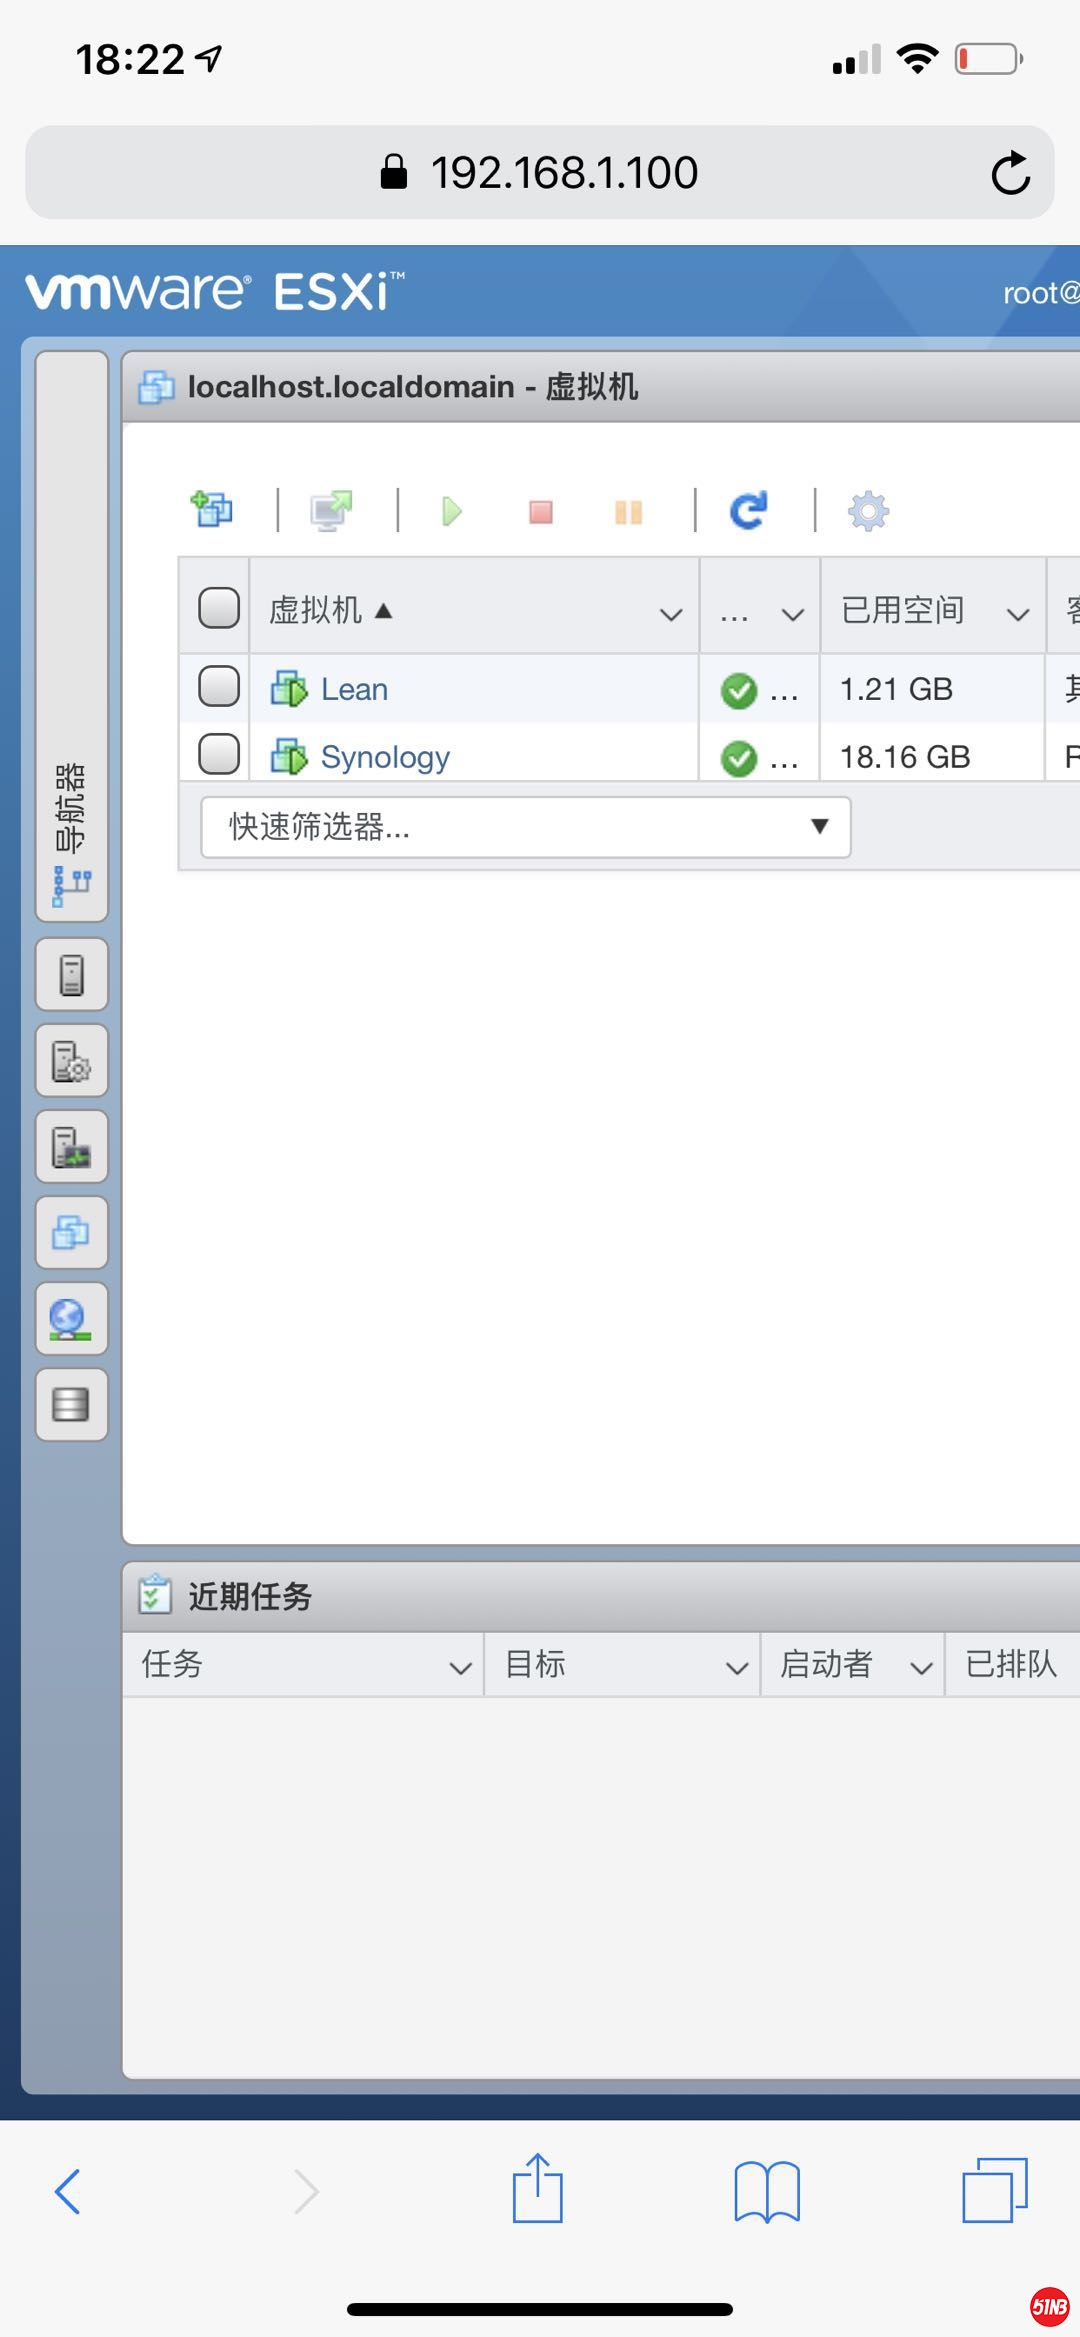The width and height of the screenshot is (1080, 2337).
Task: Click the orange suspend icon
Action: pyautogui.click(x=628, y=512)
